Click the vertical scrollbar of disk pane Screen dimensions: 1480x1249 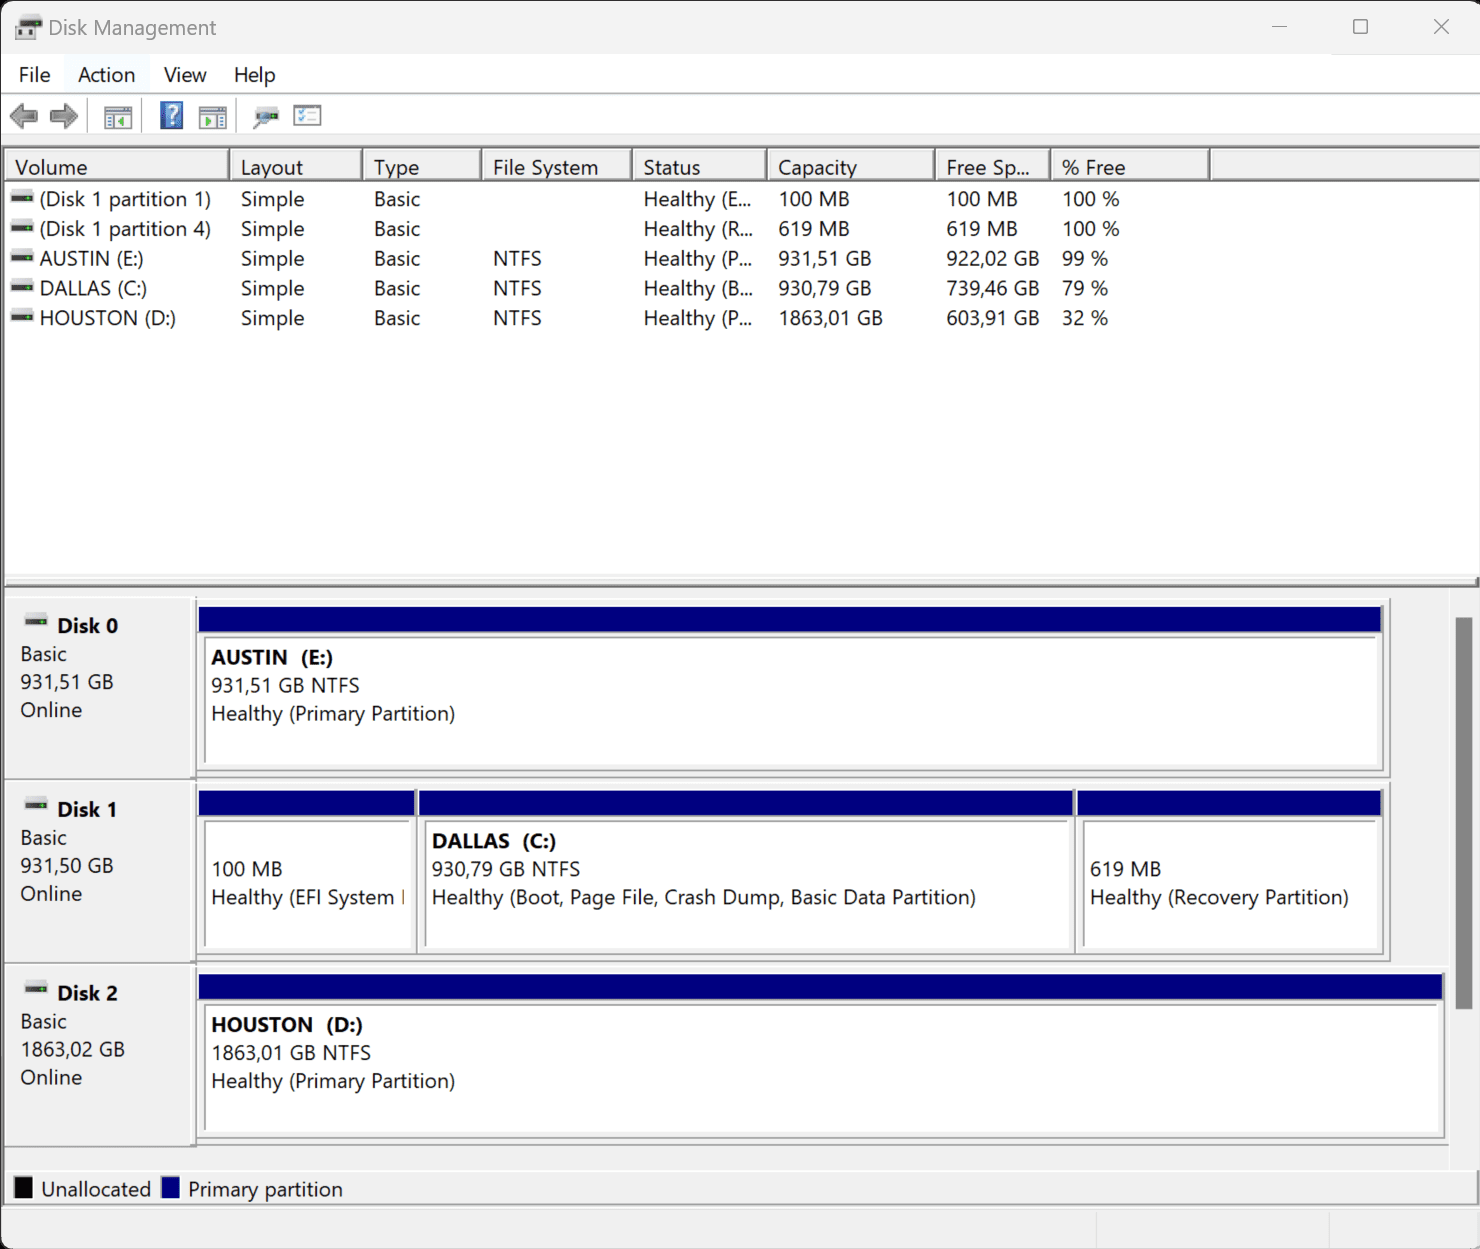coord(1464,814)
